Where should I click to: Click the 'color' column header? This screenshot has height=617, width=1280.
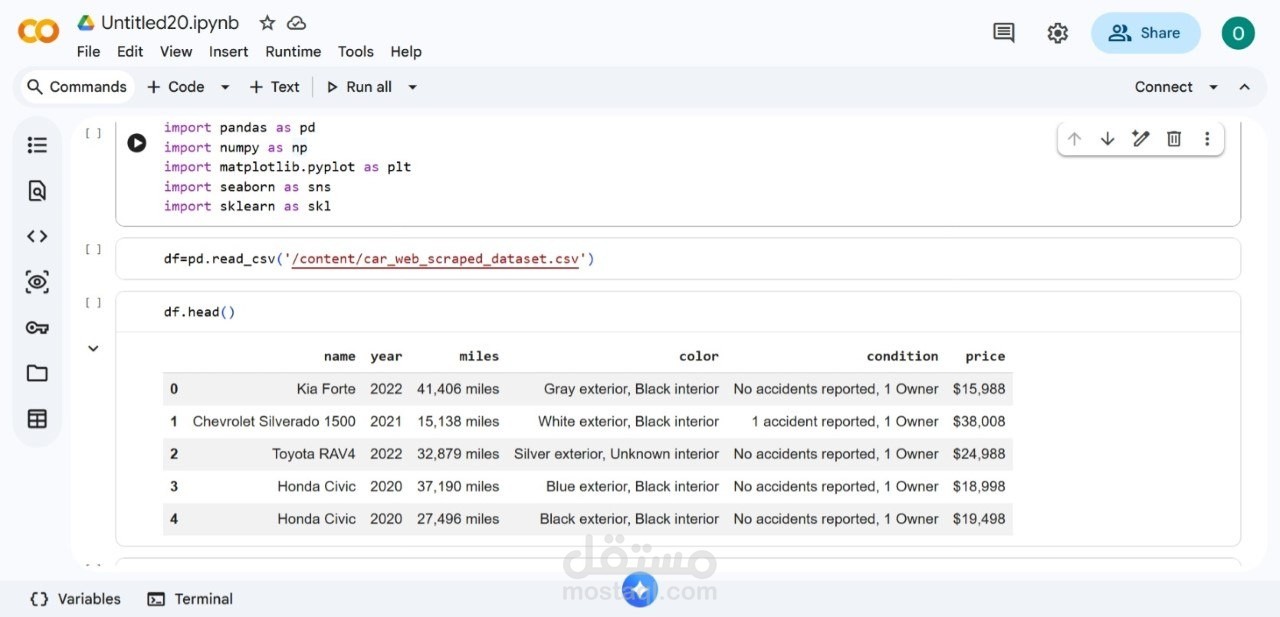coord(699,356)
